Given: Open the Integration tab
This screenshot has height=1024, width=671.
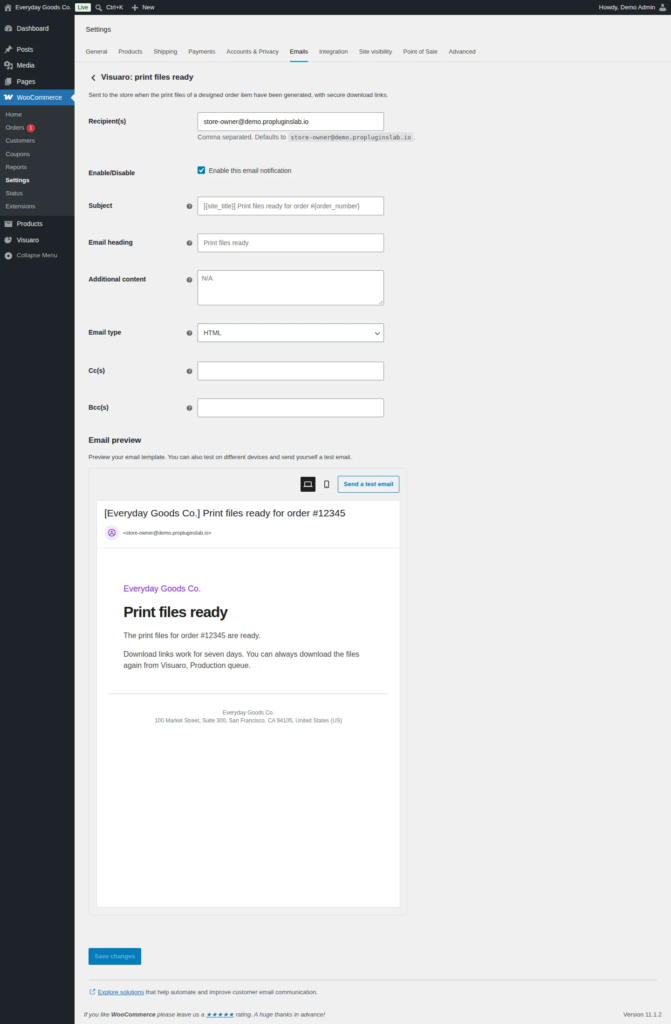Looking at the screenshot, I should [x=333, y=52].
